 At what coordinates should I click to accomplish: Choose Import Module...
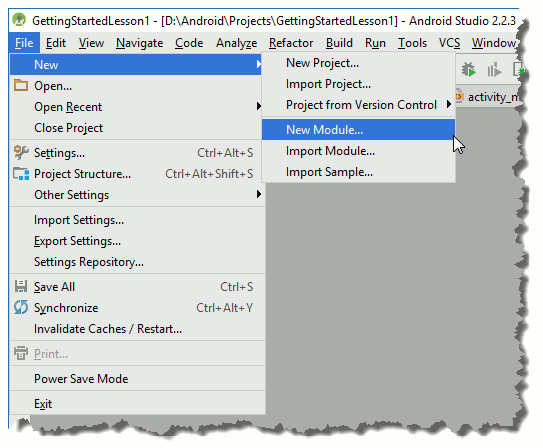click(x=359, y=151)
